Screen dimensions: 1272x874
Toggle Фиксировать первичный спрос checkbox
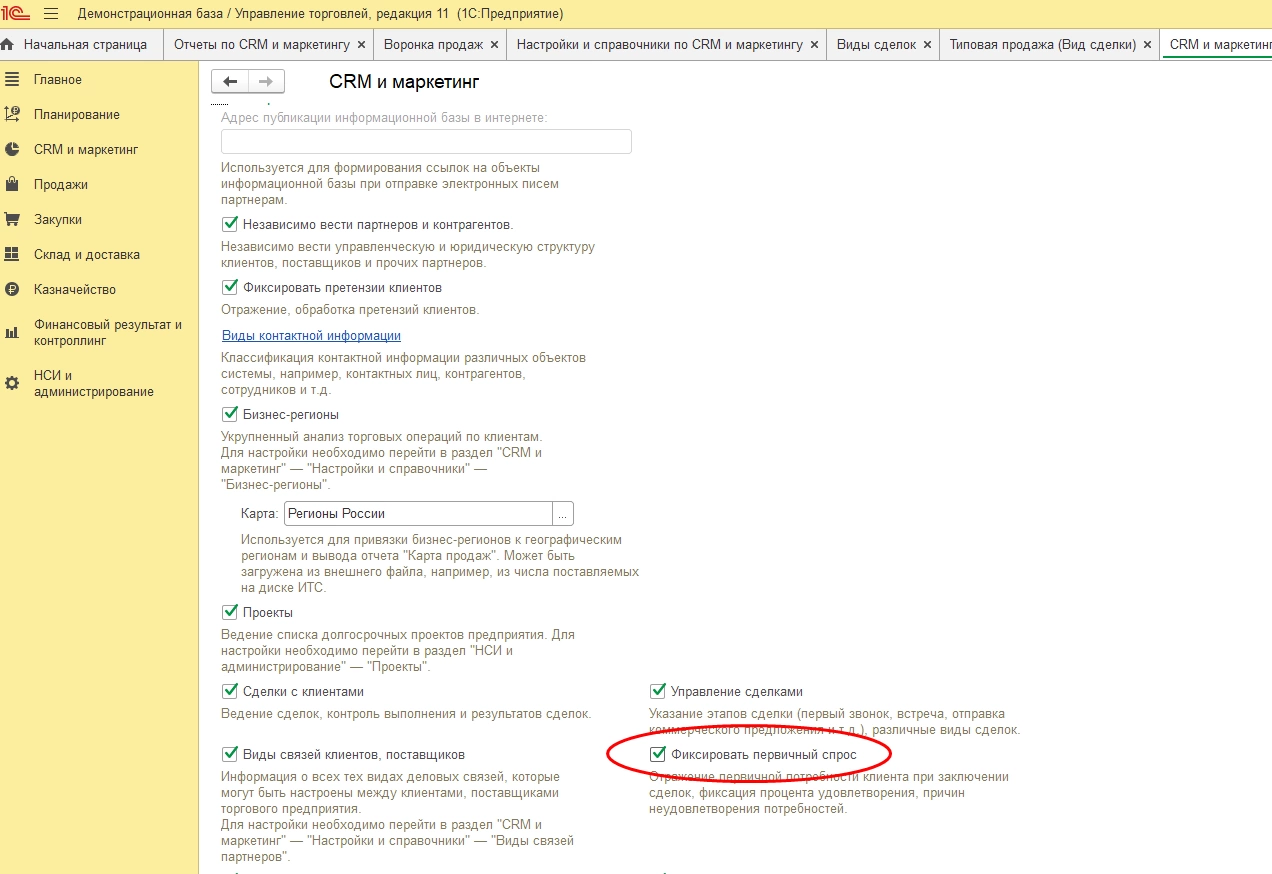658,754
